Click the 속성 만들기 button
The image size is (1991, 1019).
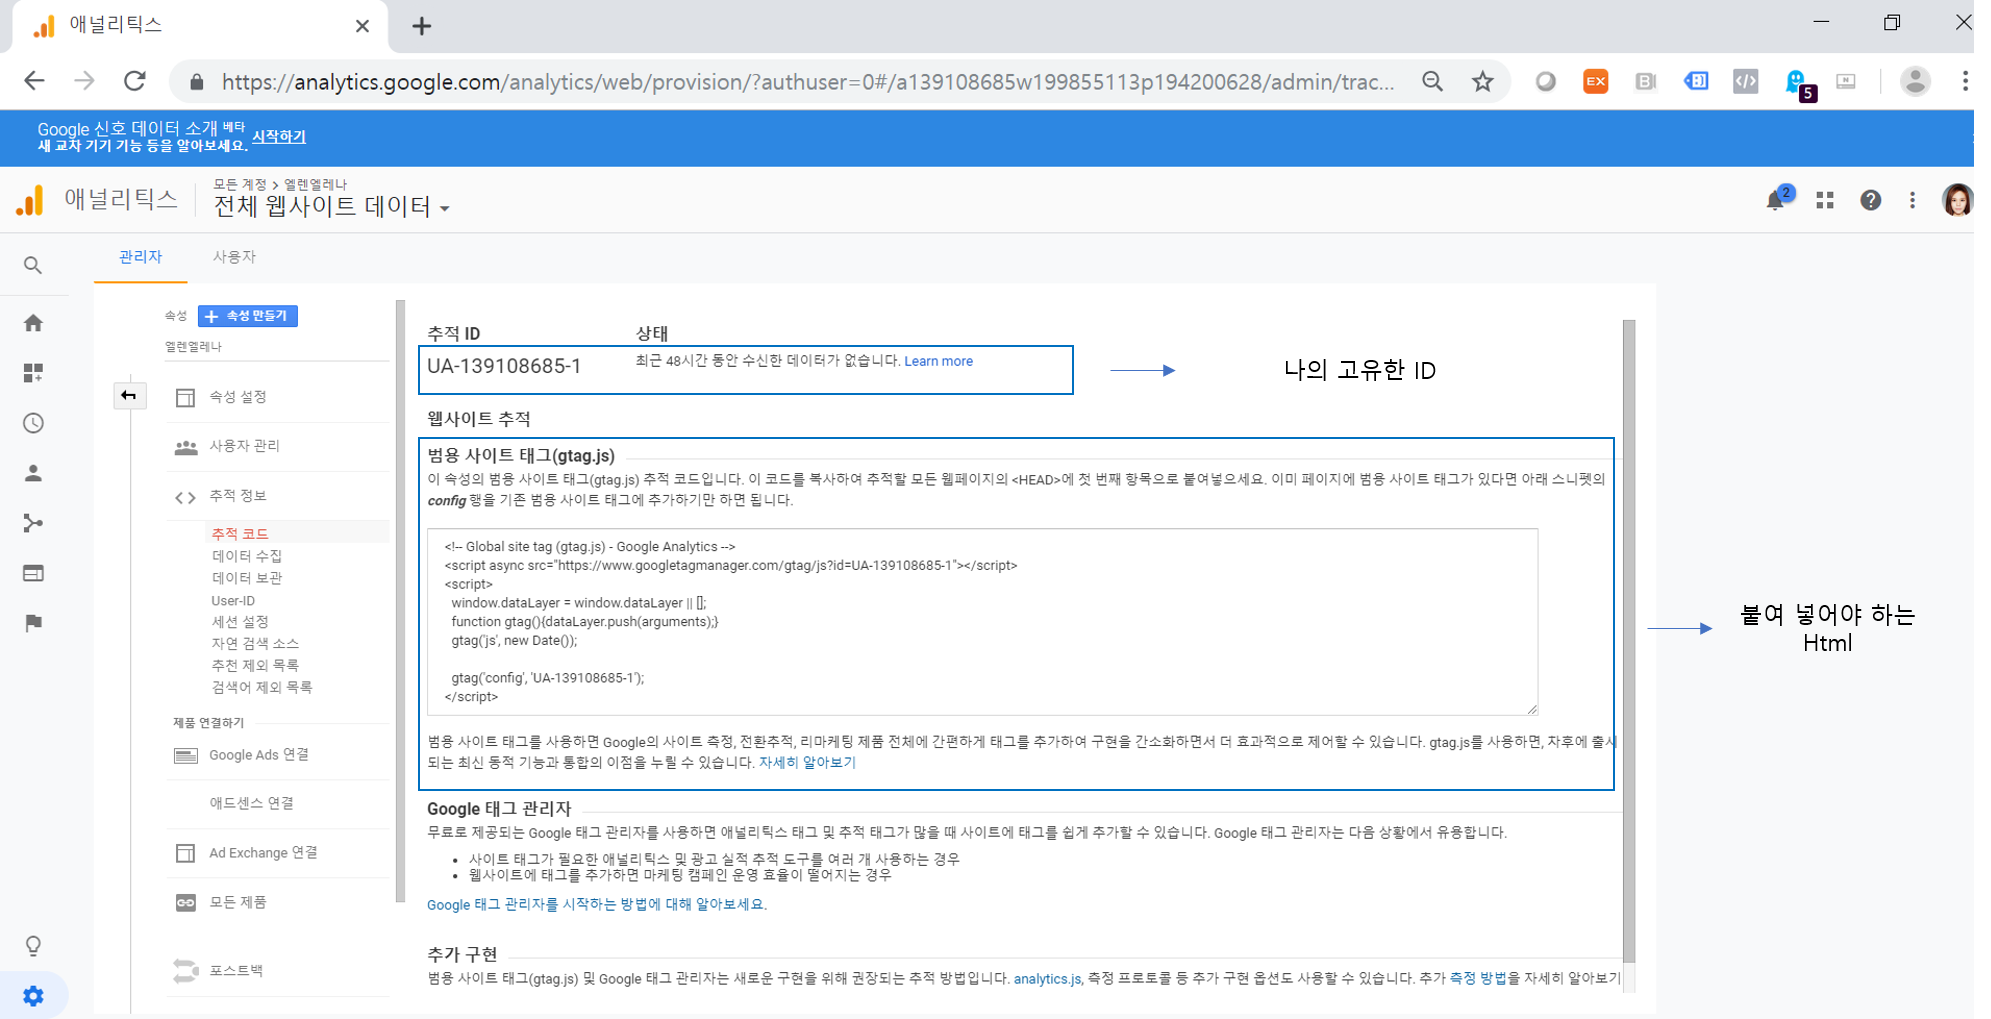coord(248,316)
